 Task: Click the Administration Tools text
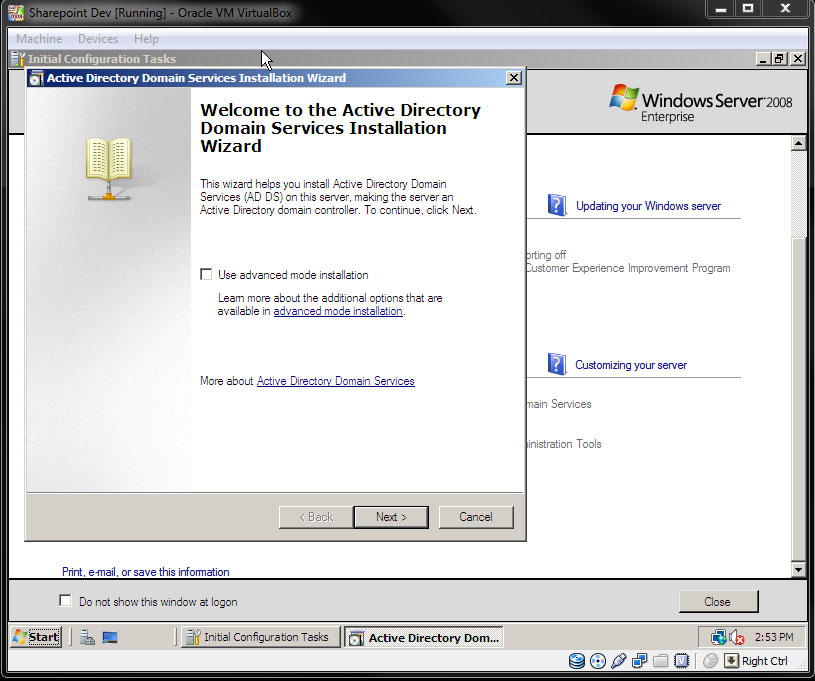pos(564,444)
